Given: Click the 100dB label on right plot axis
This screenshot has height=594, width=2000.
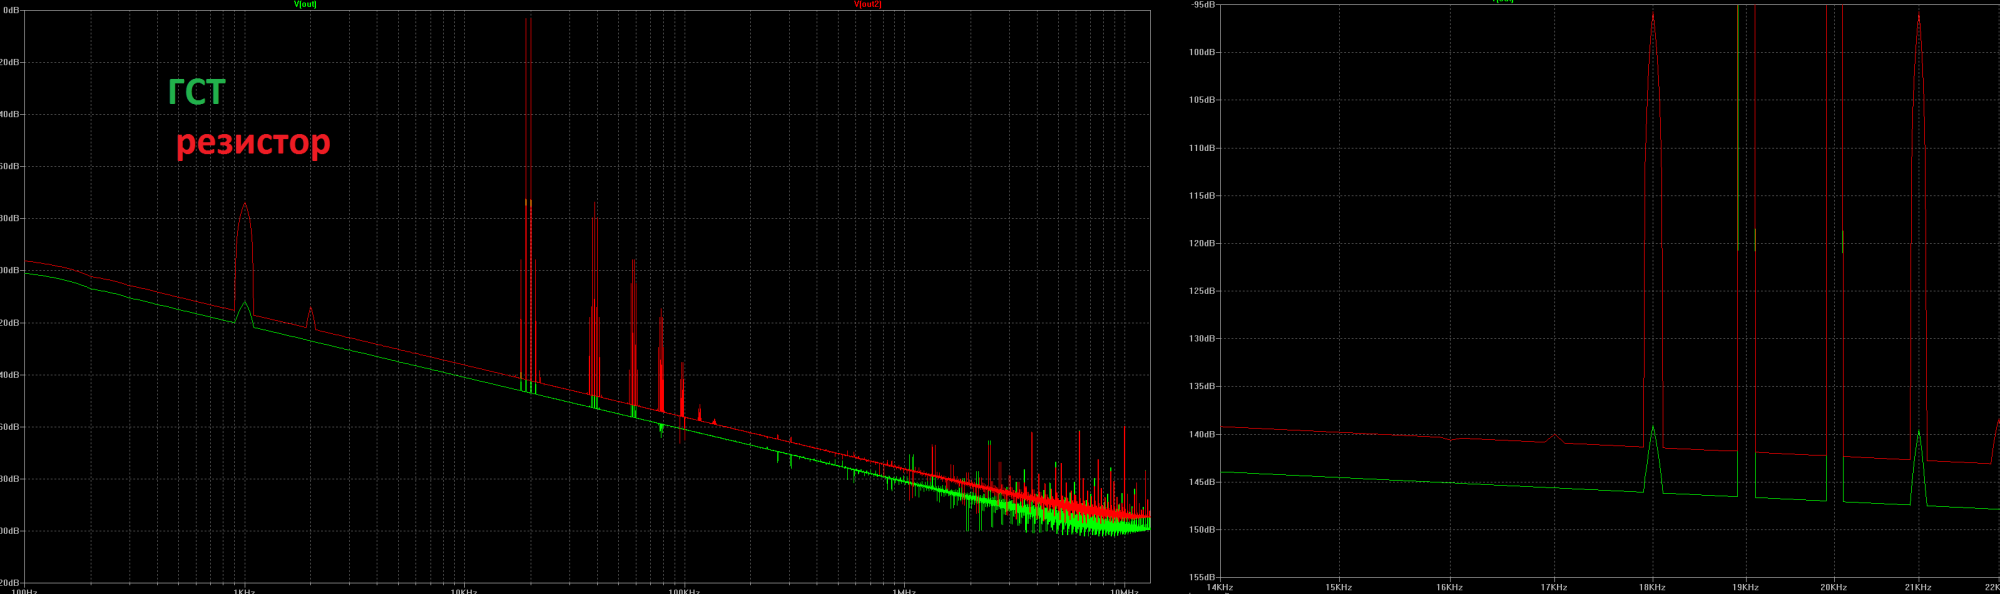Looking at the screenshot, I should tap(1203, 52).
